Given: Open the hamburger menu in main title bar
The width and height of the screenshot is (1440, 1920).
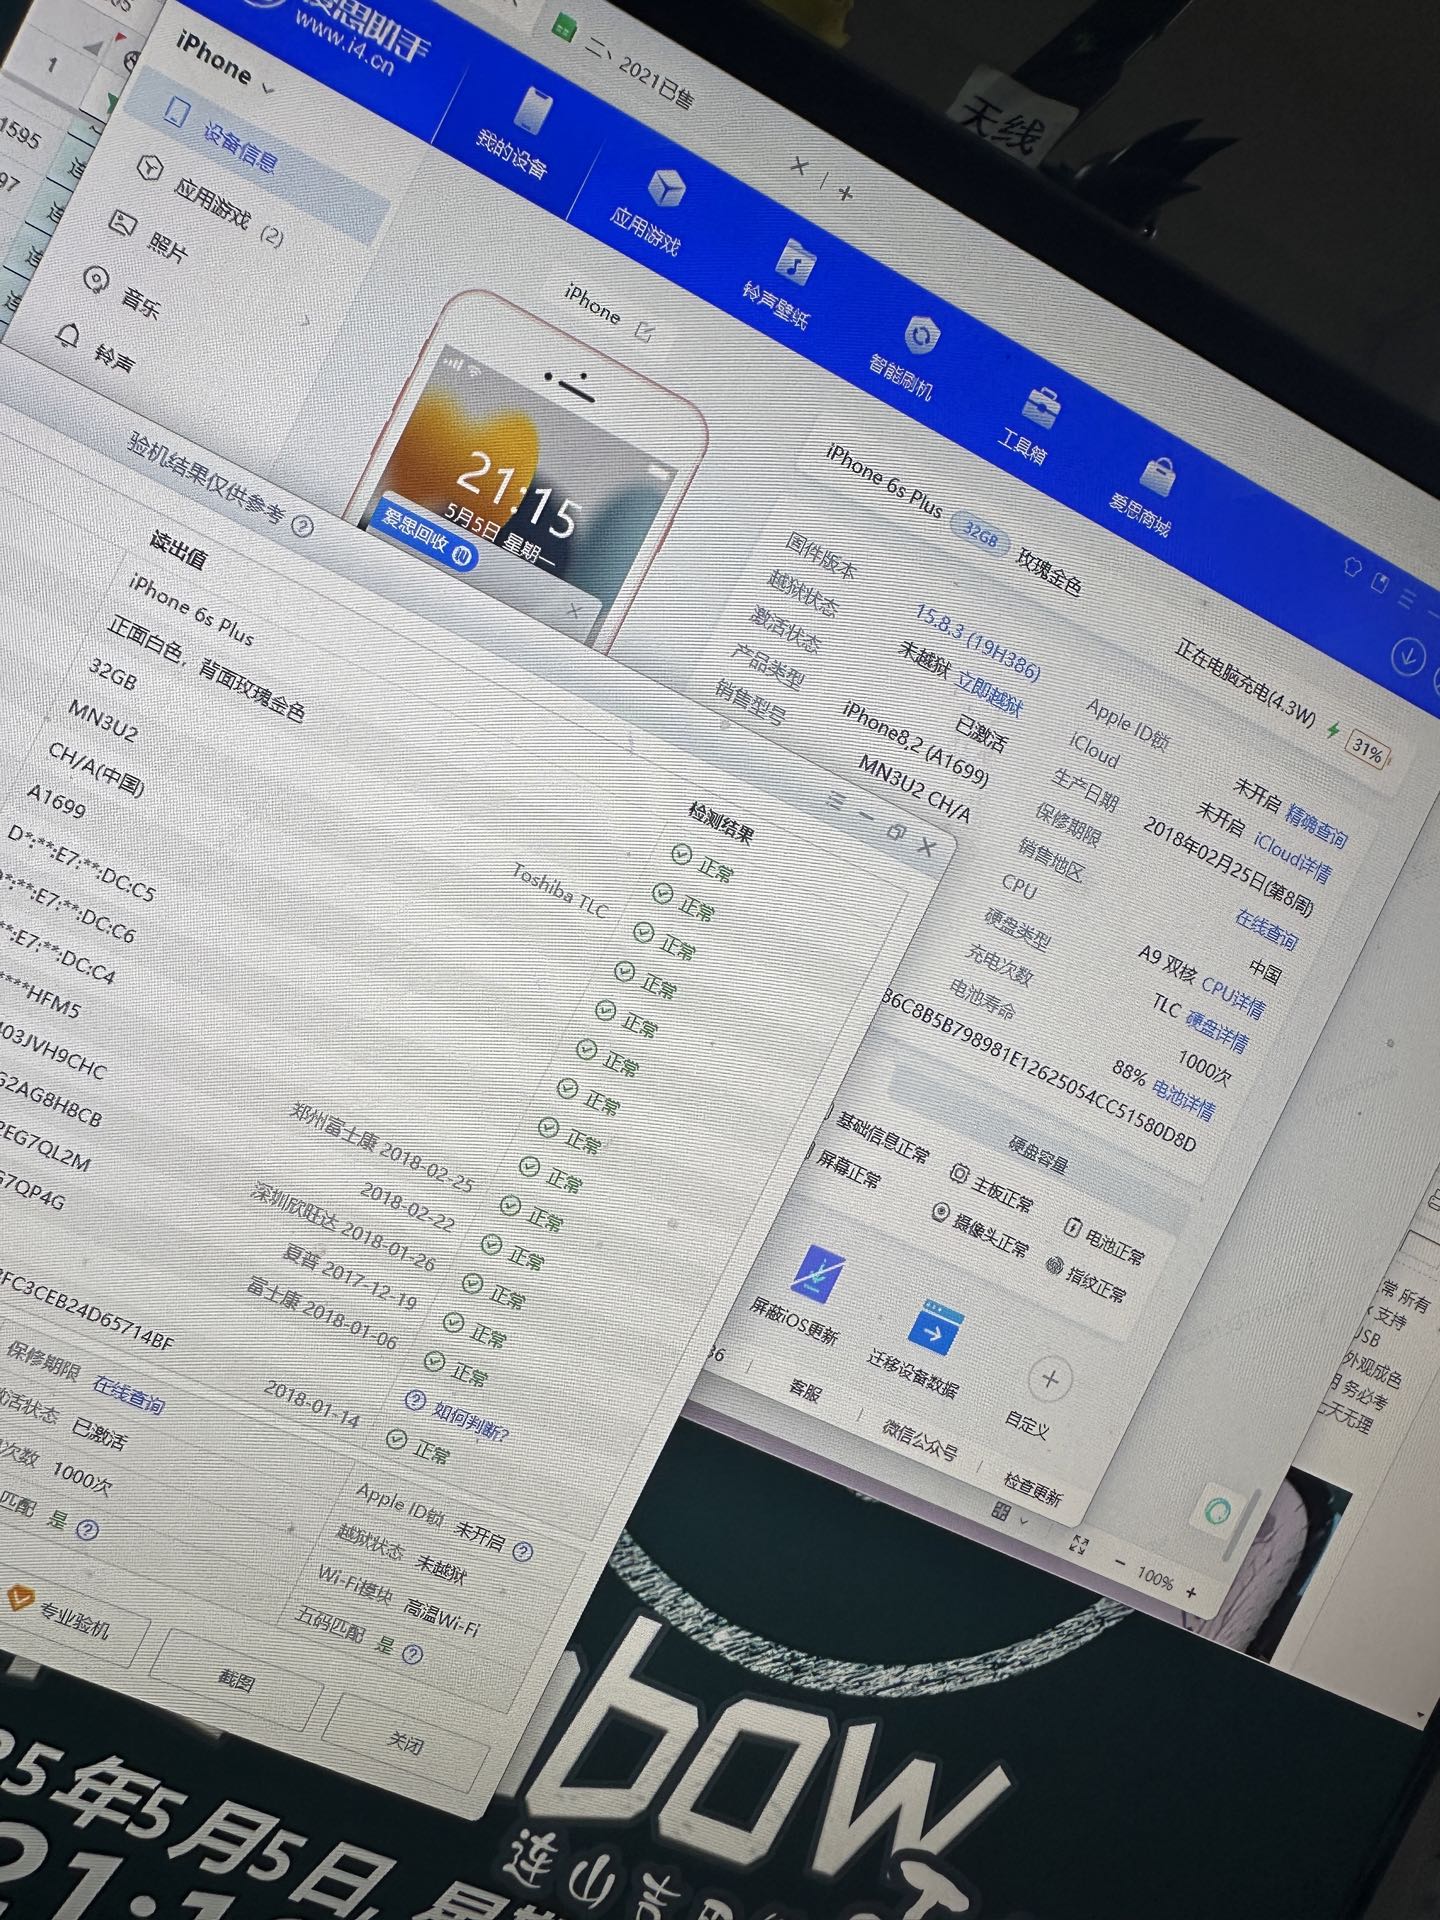Looking at the screenshot, I should click(1409, 599).
